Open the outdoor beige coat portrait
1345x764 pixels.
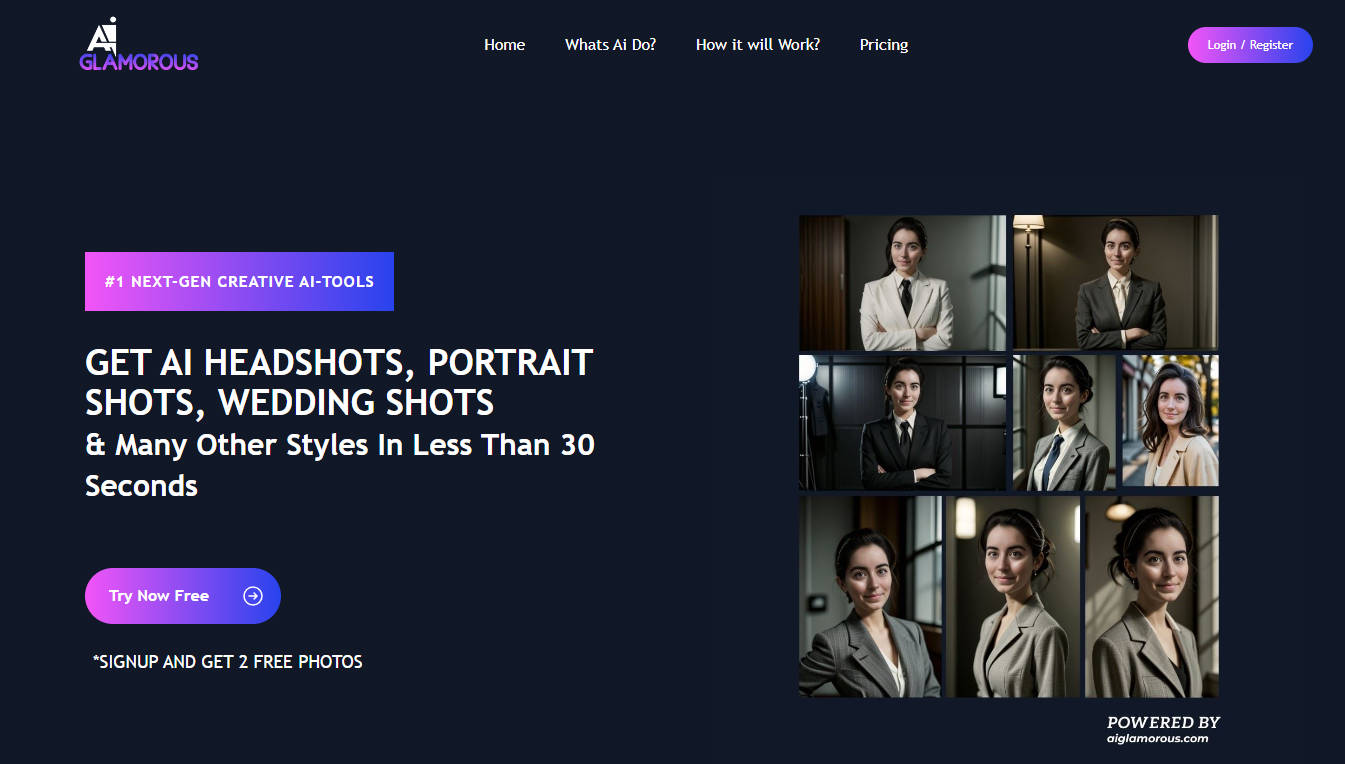1168,420
